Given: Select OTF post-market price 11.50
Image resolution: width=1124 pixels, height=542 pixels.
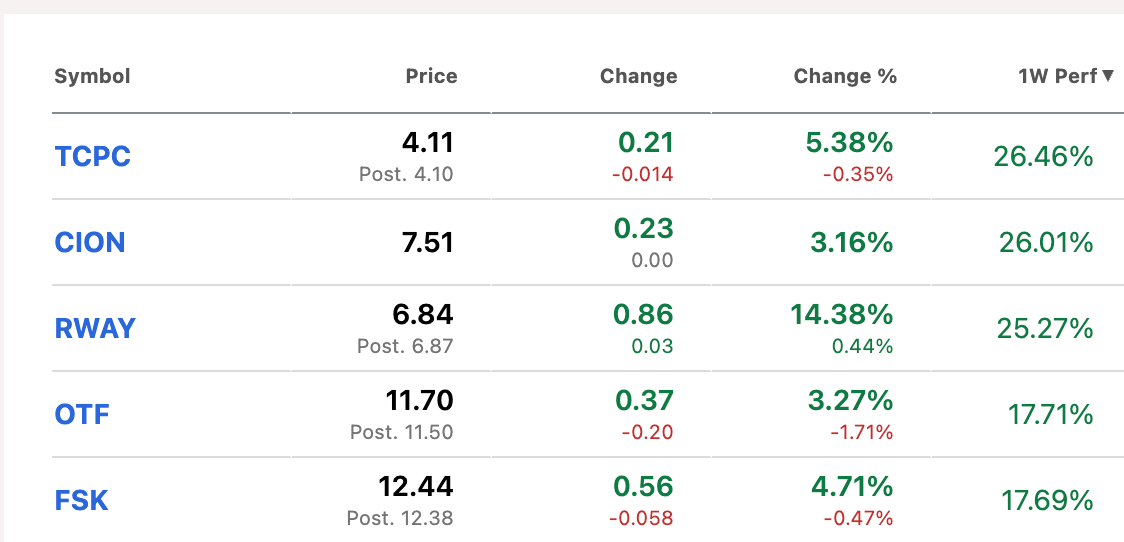Looking at the screenshot, I should tap(401, 432).
